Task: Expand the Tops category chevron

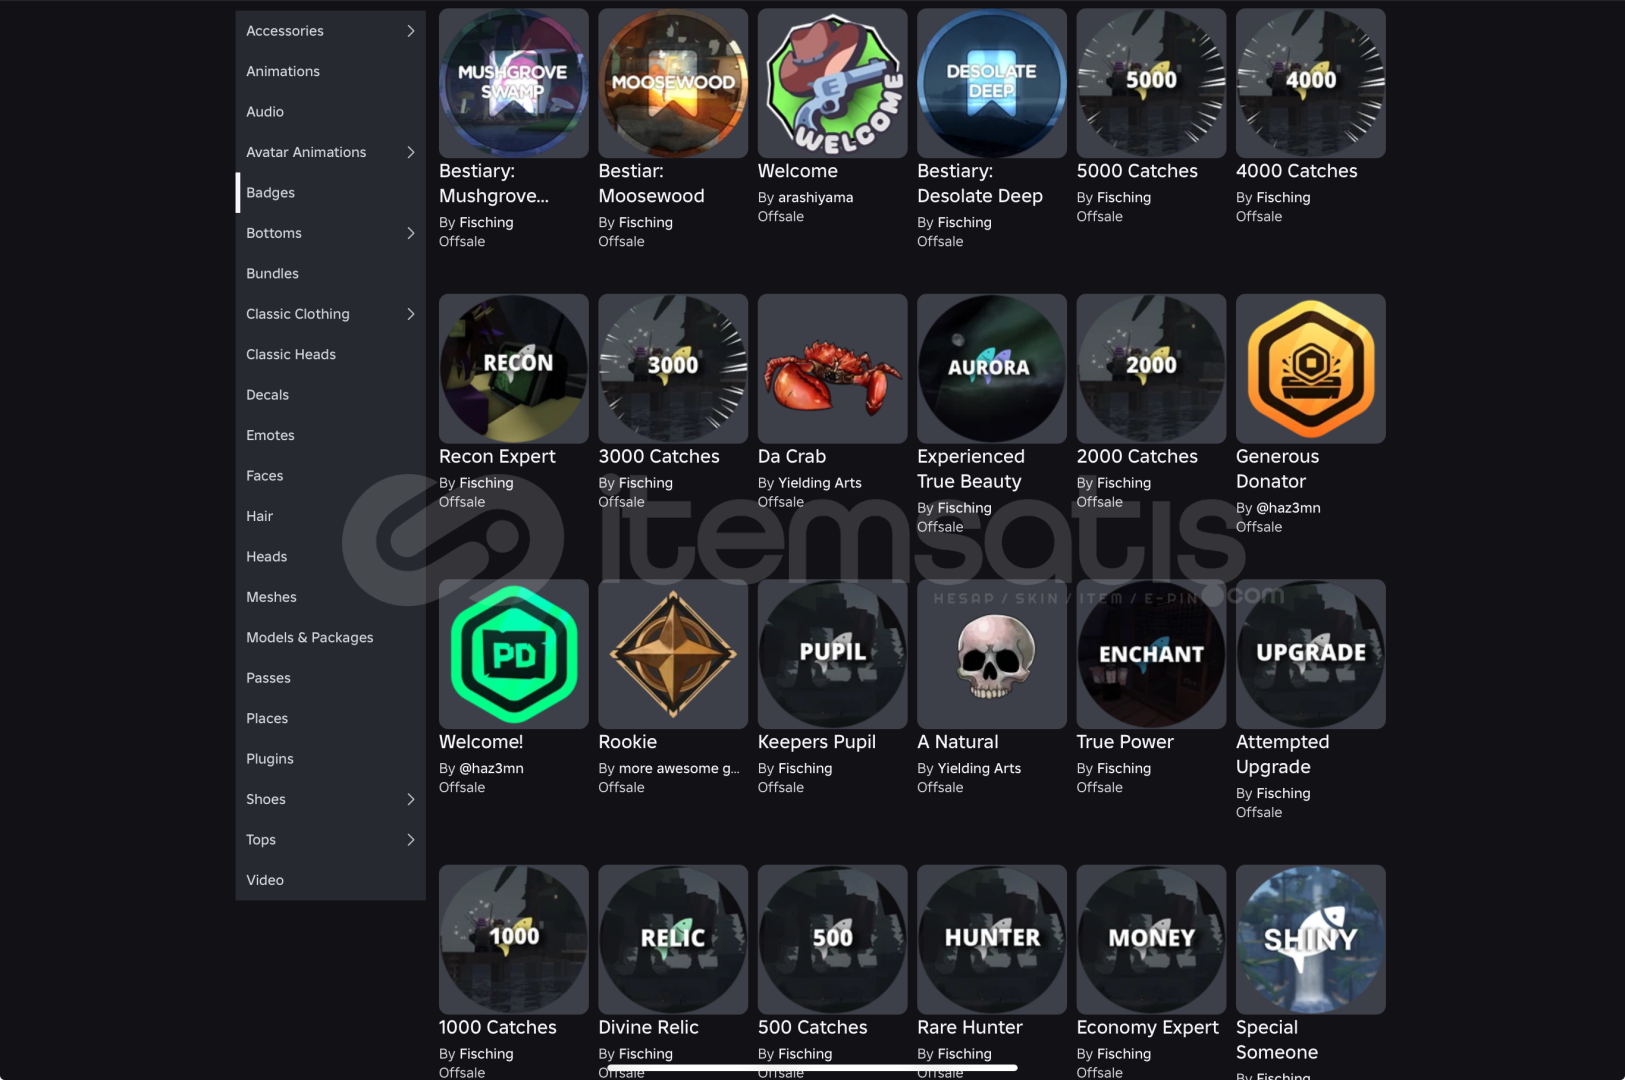Action: (x=411, y=840)
